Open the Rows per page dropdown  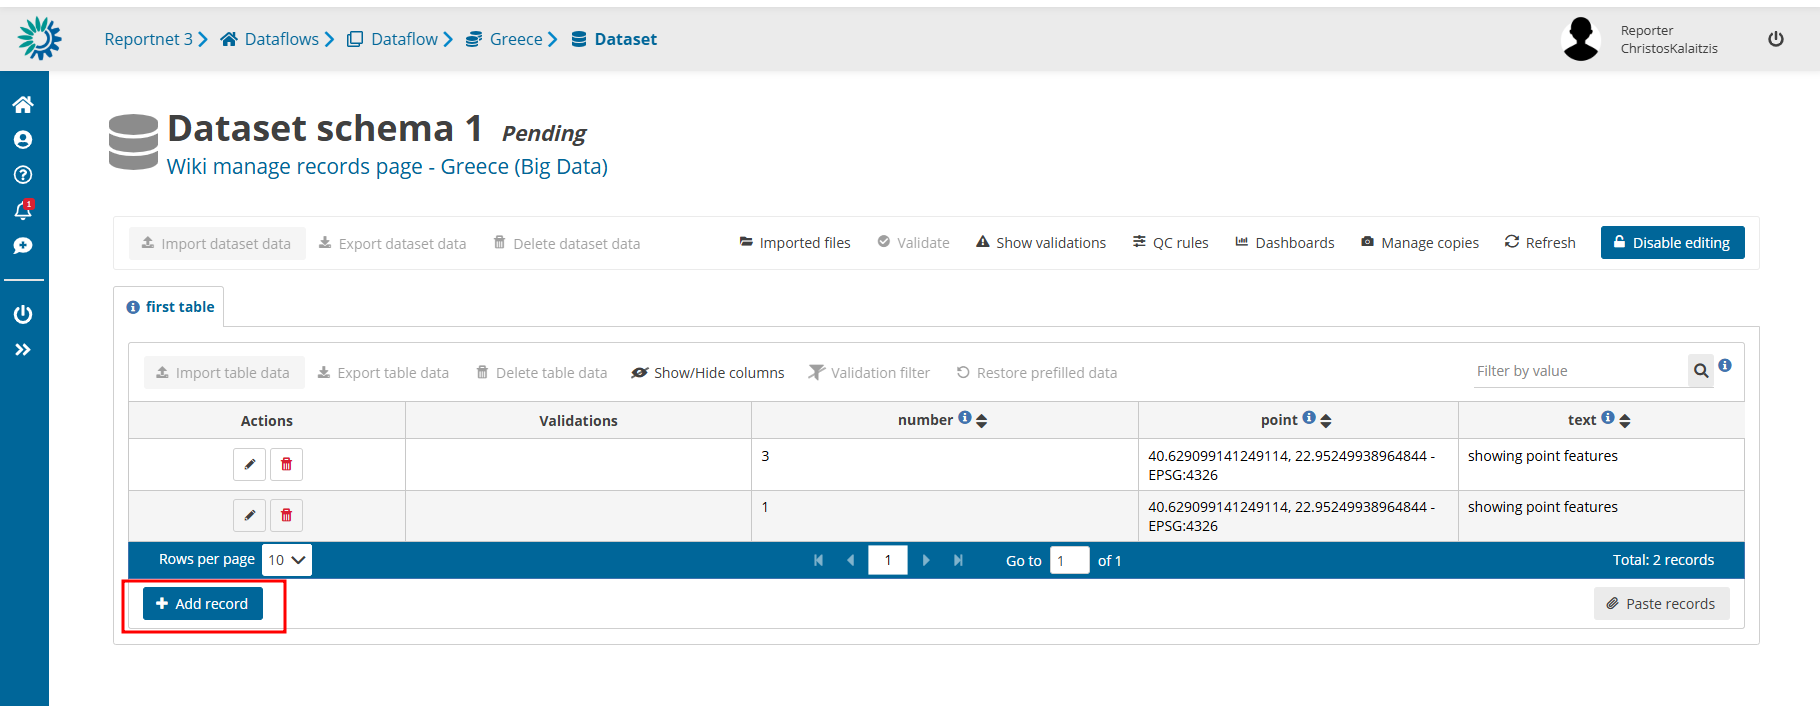[x=286, y=560]
